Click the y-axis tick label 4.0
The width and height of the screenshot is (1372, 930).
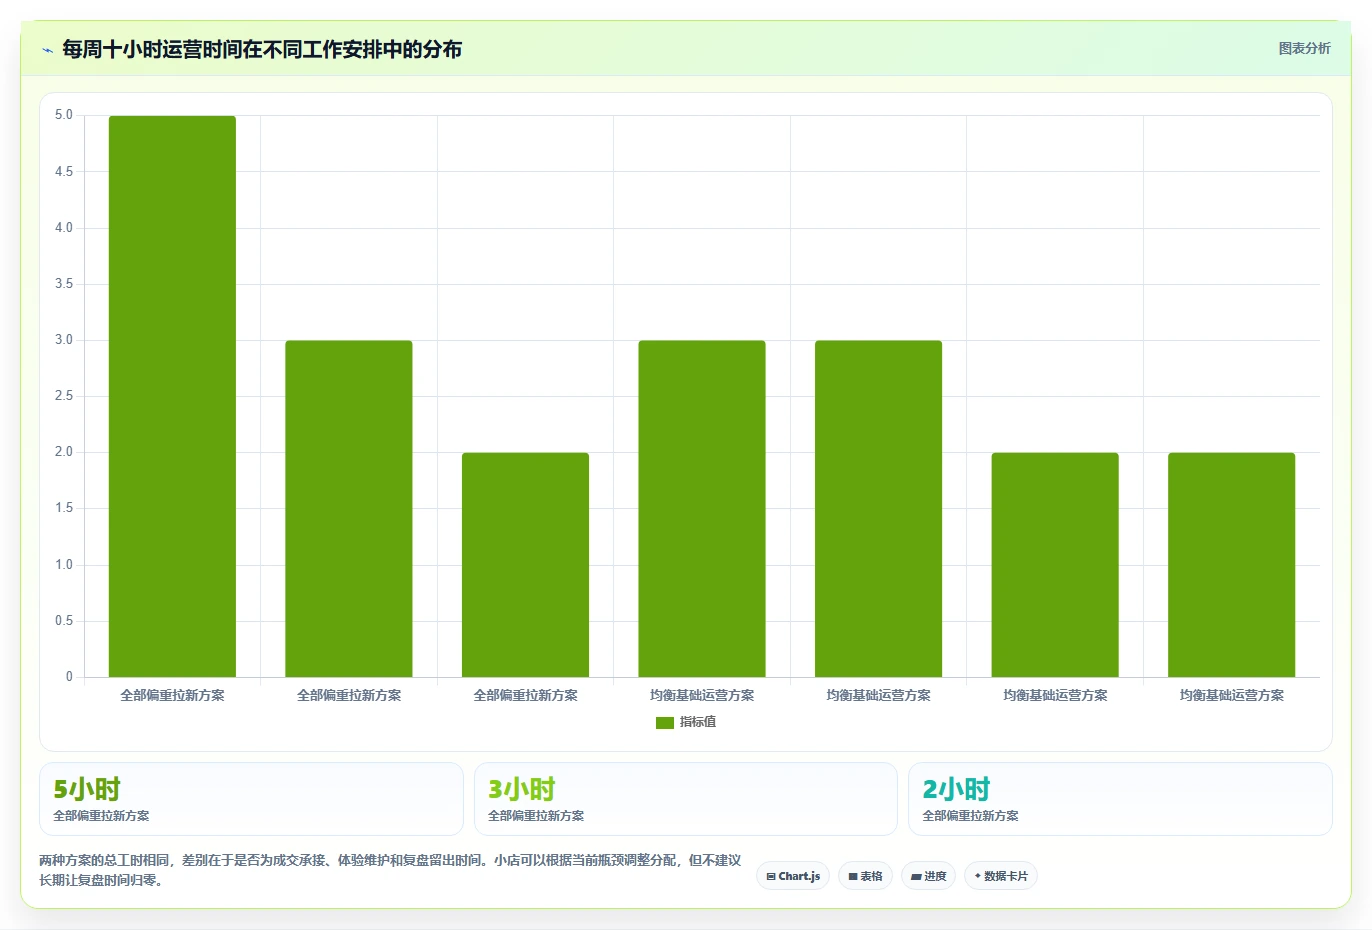pos(64,228)
